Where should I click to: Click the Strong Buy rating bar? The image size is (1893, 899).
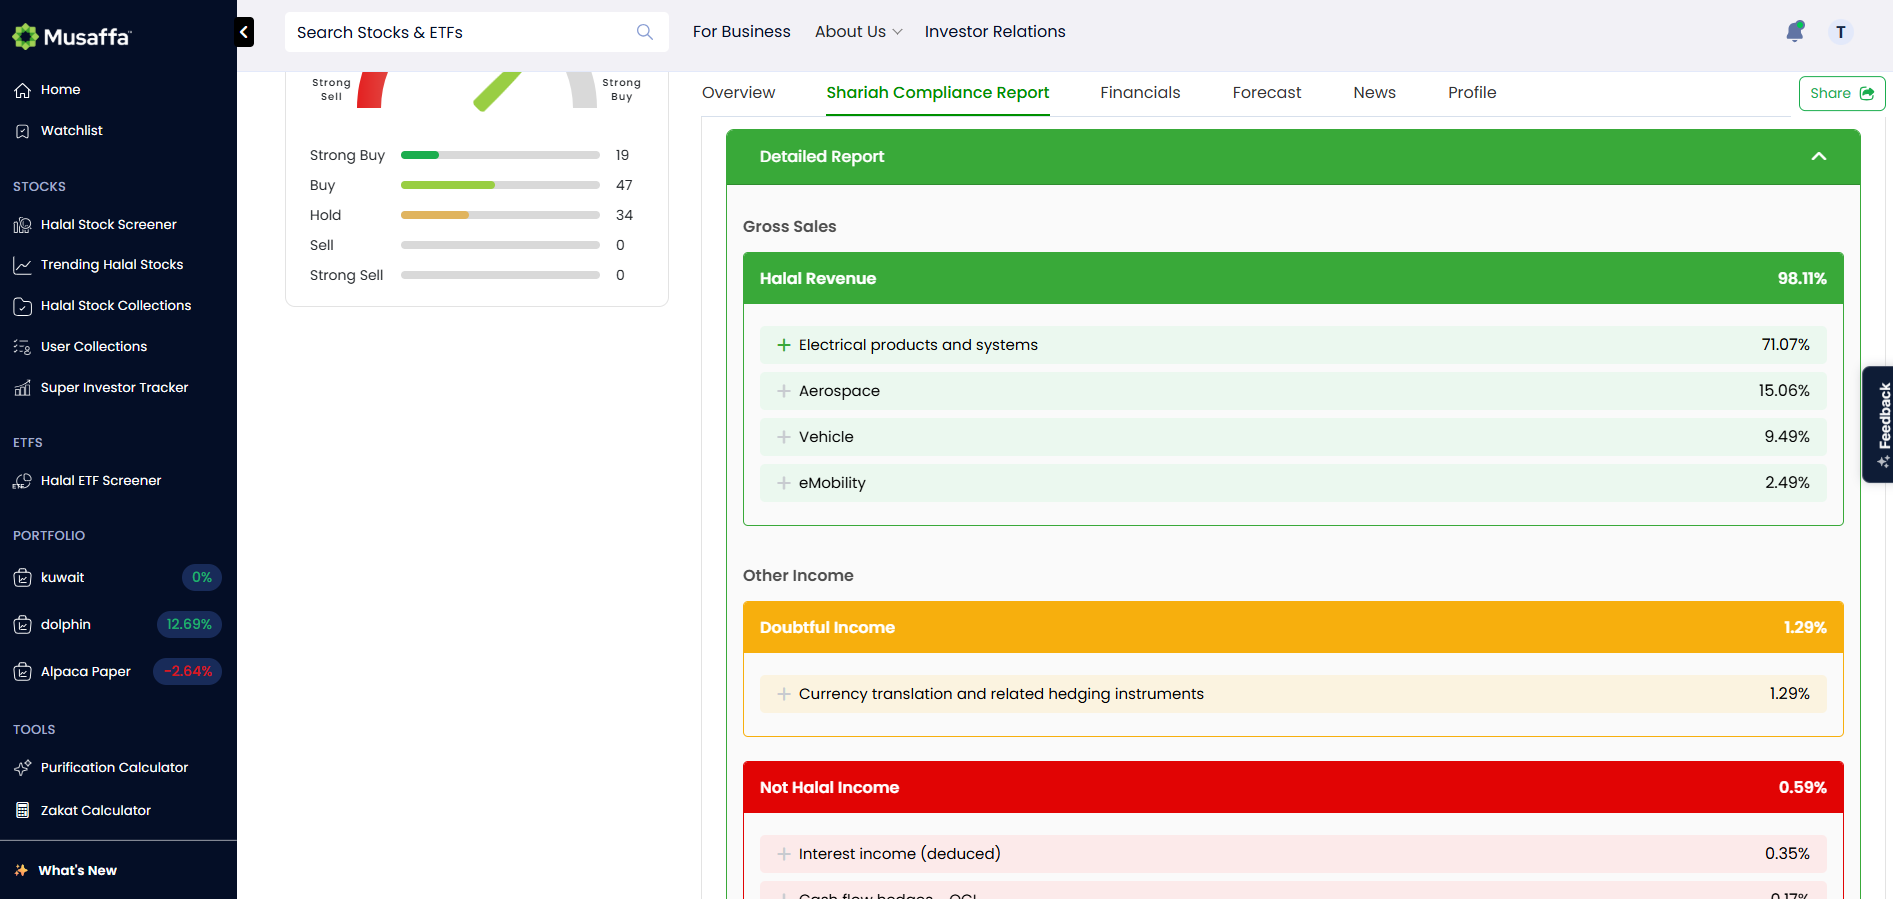click(500, 155)
